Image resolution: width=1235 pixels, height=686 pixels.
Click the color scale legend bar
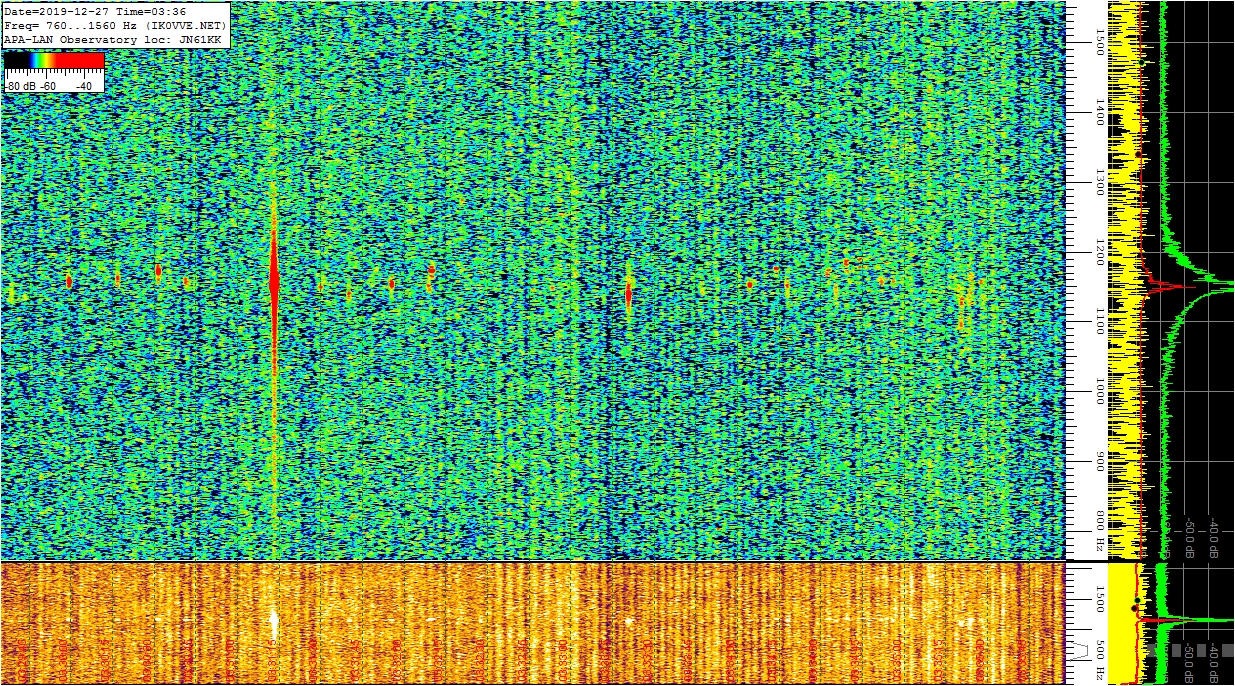tap(54, 60)
